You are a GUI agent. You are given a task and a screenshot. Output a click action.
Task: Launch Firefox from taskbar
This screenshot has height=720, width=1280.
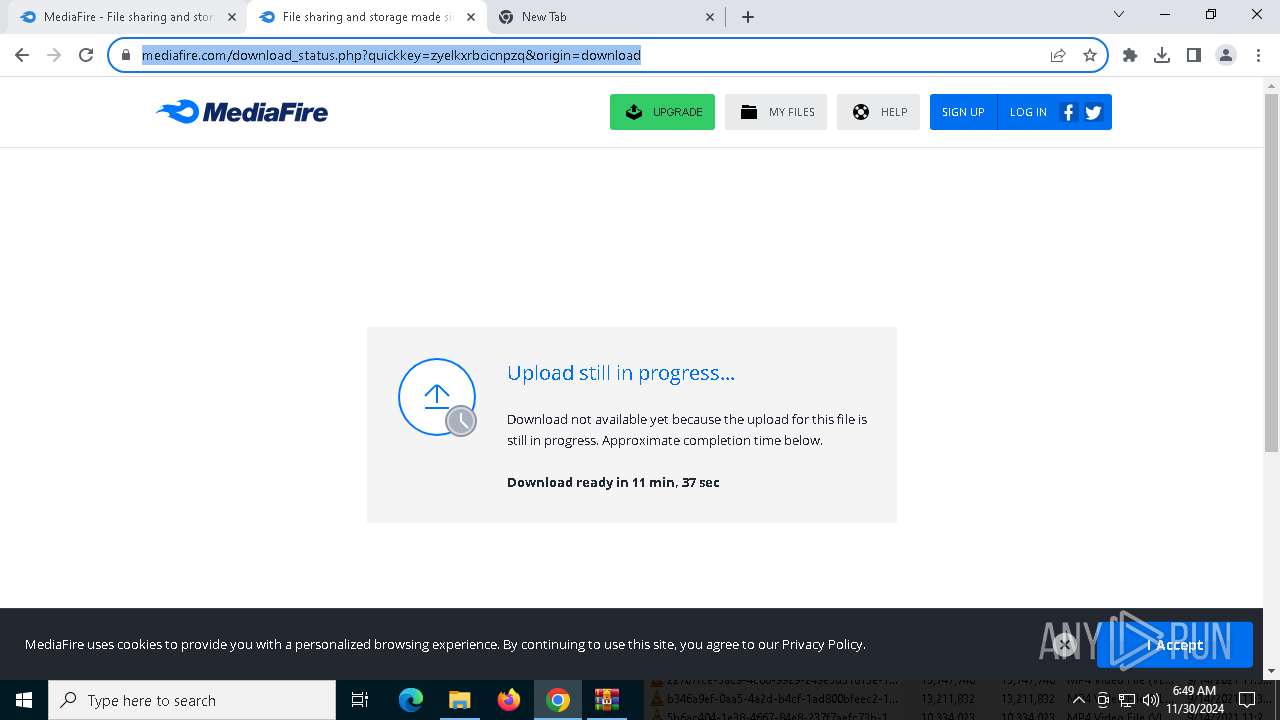(x=509, y=700)
